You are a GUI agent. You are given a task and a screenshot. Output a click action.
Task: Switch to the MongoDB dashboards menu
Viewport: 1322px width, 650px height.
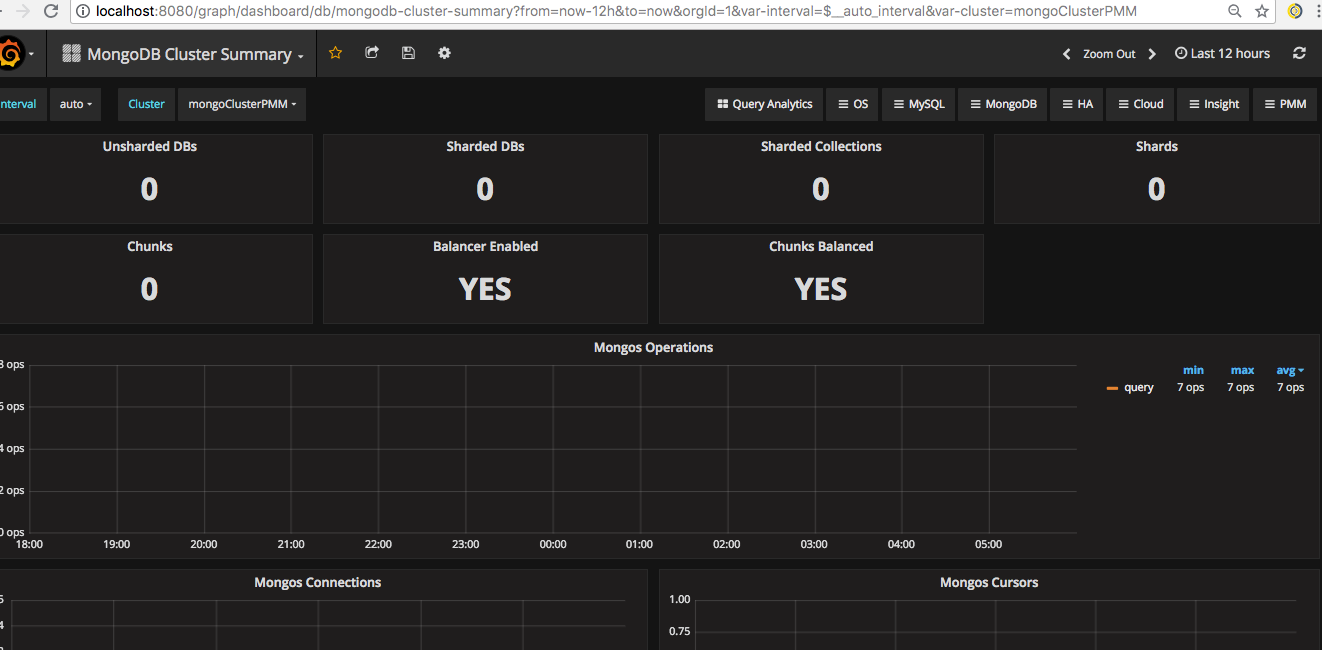click(1002, 103)
